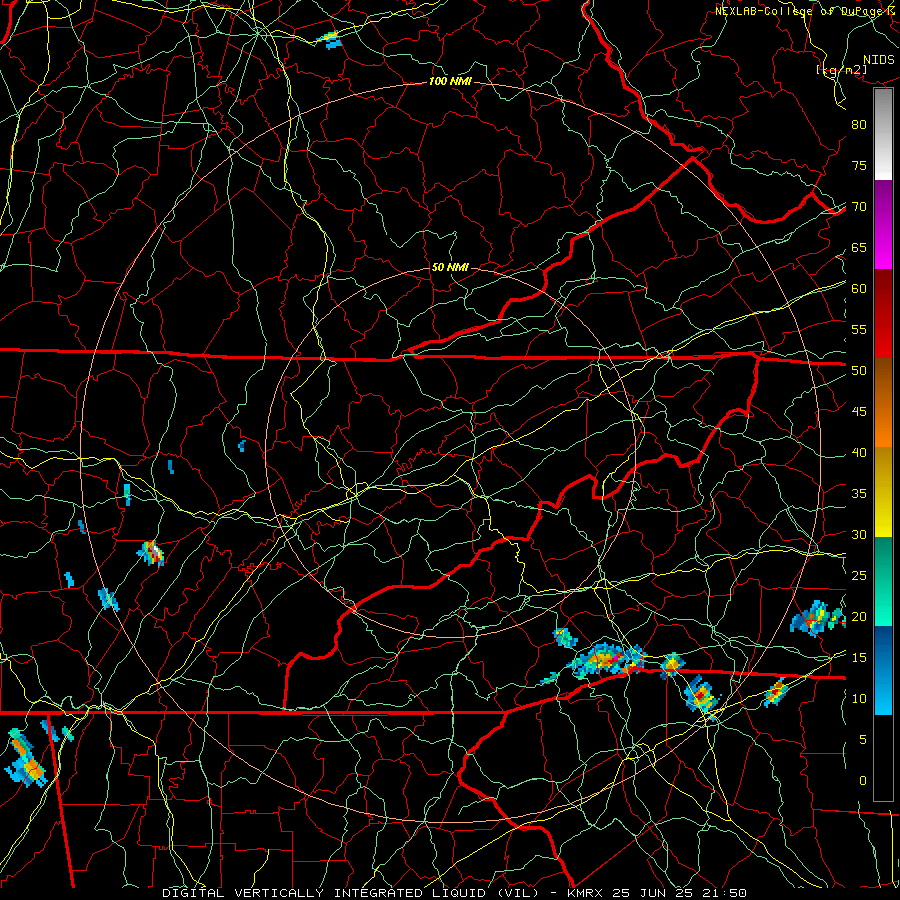Click the 45 value on the VIL scale
Viewport: 900px width, 900px height.
(x=859, y=412)
